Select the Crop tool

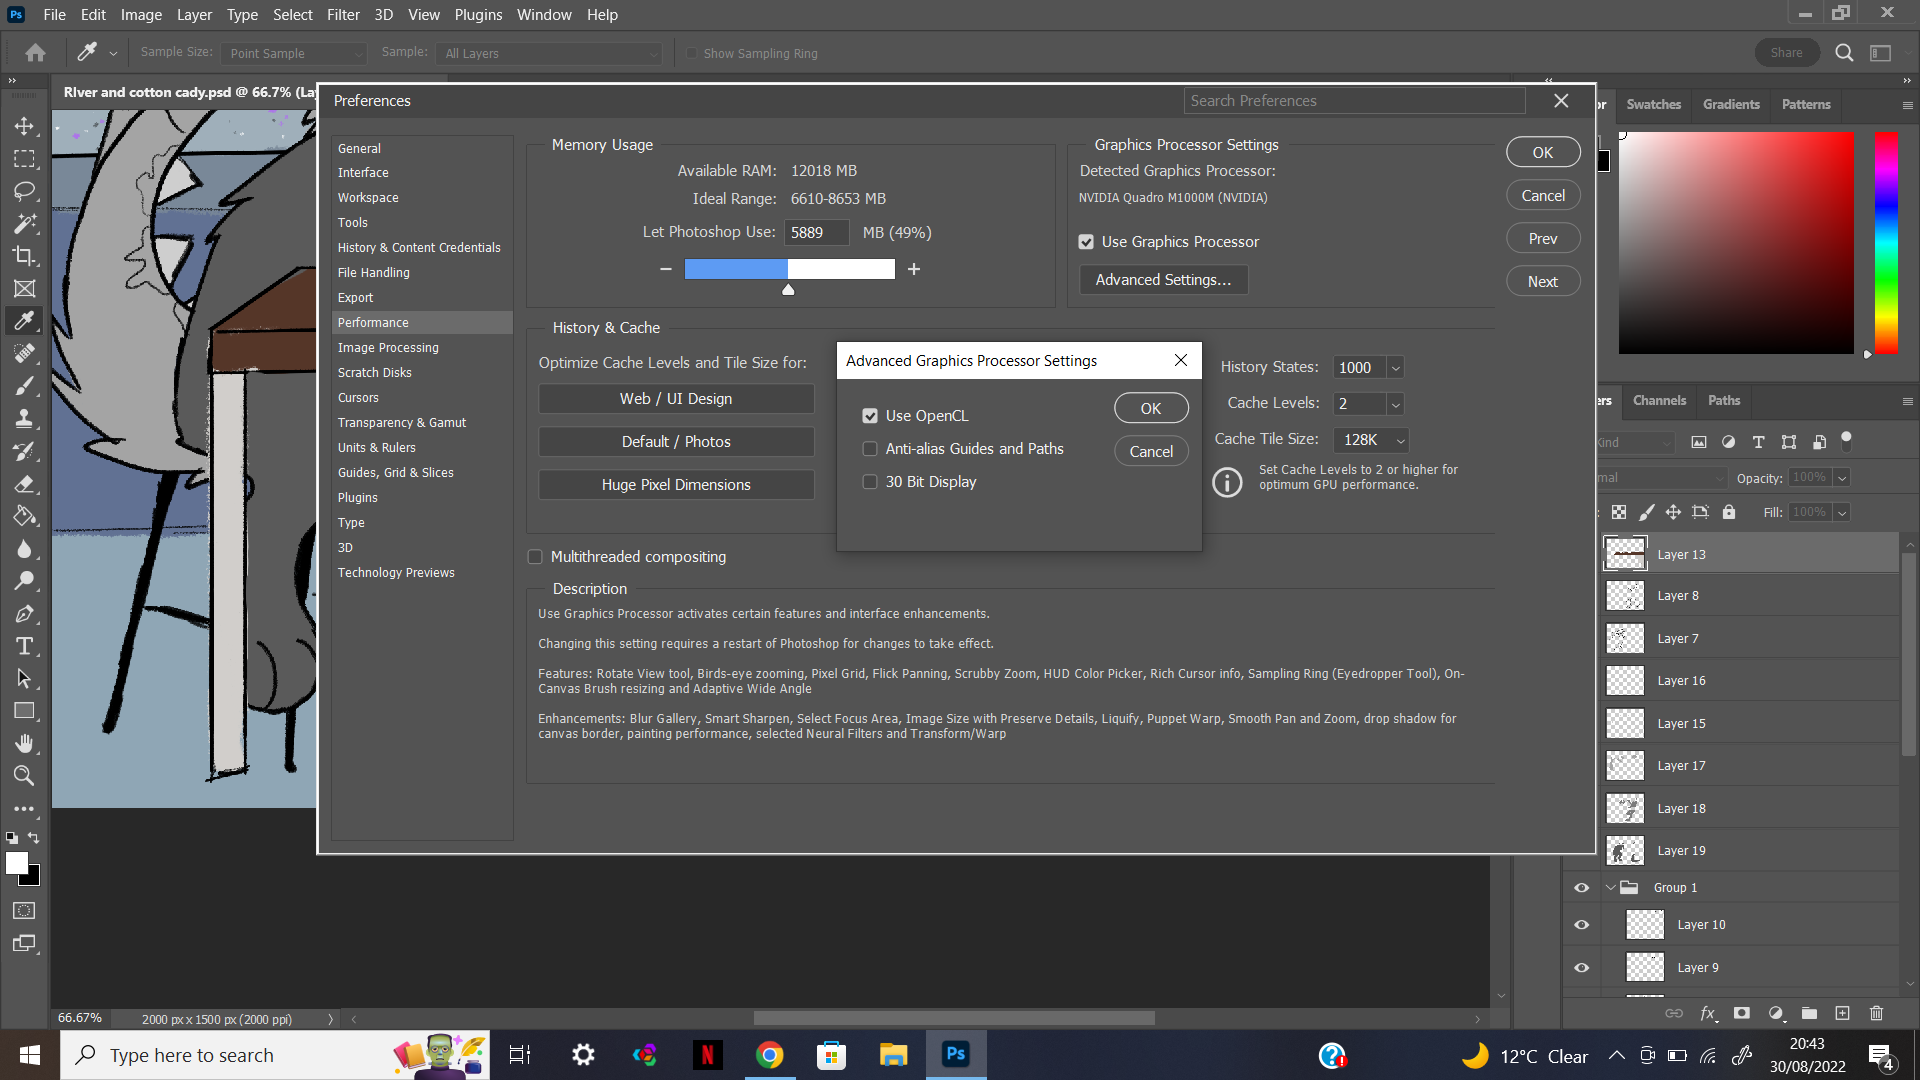(25, 256)
